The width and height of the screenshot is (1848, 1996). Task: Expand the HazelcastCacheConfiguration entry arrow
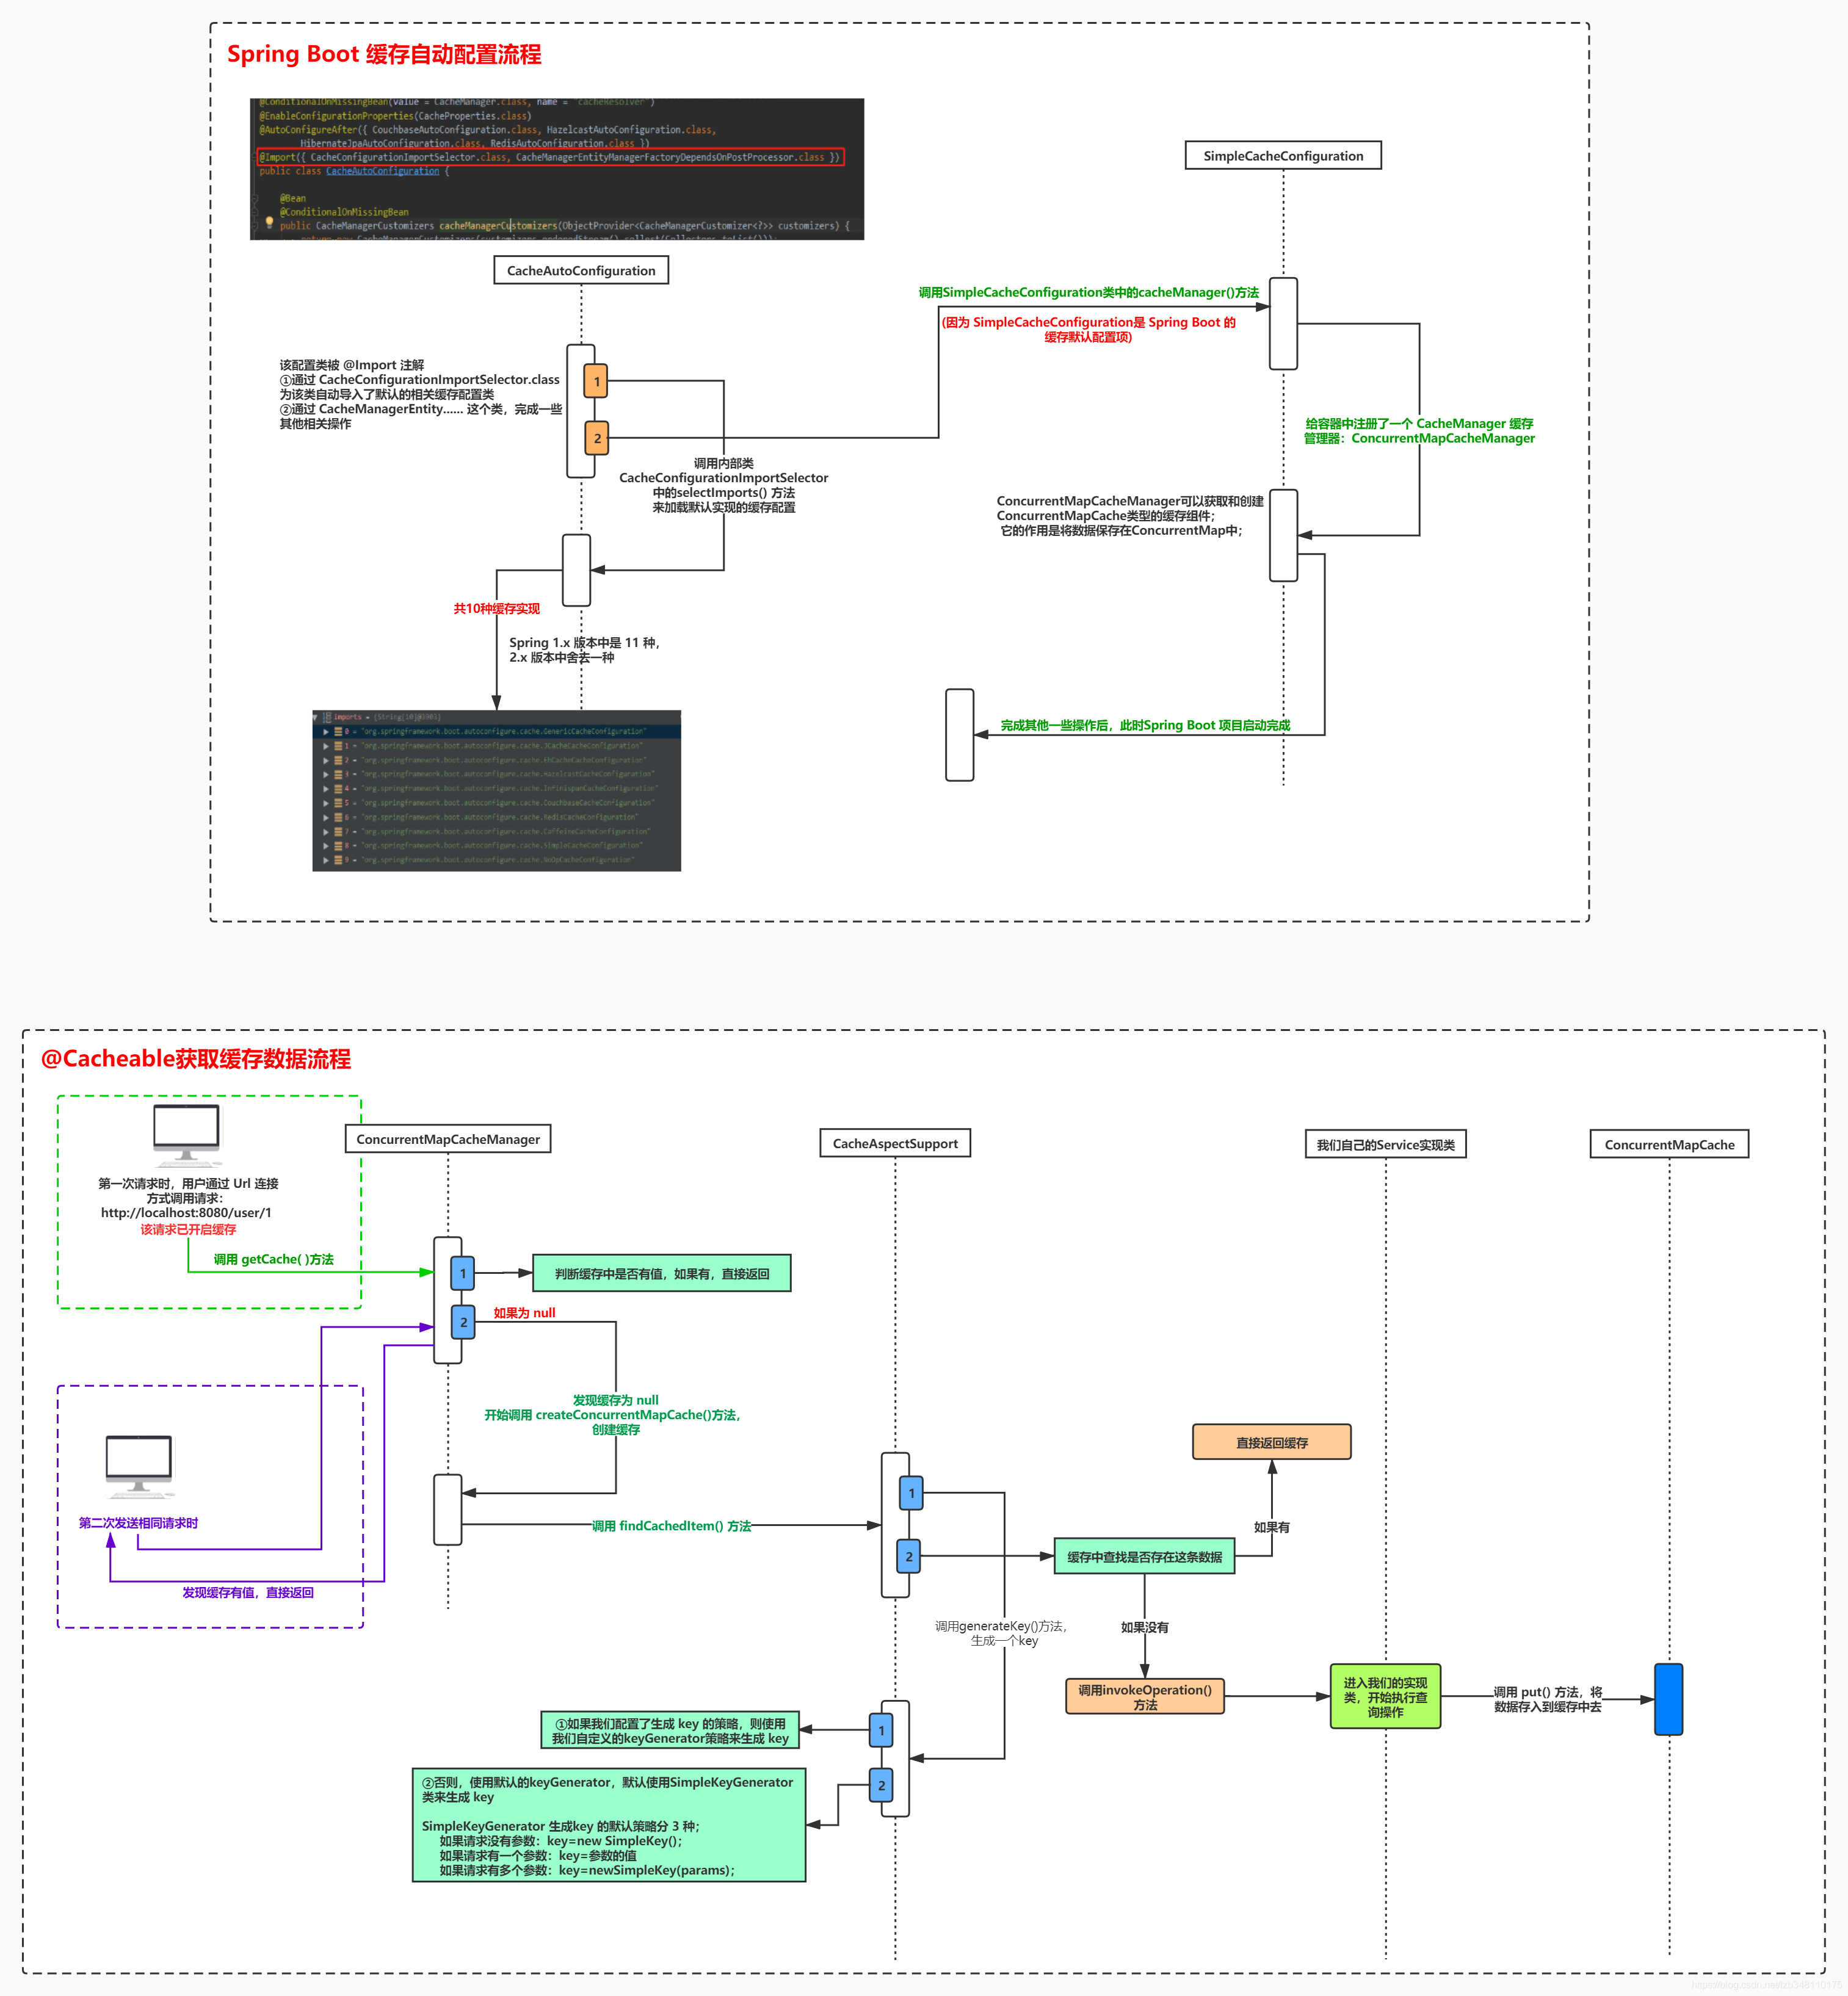(326, 774)
